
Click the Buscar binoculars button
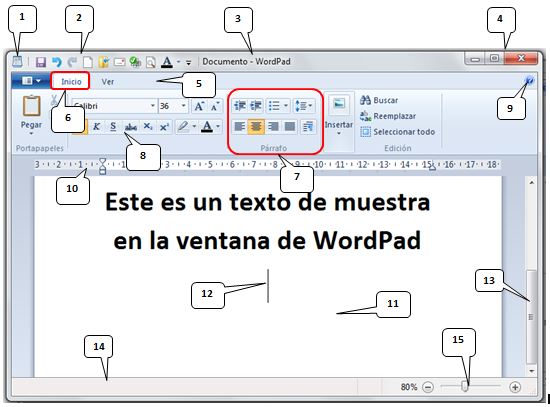tap(379, 100)
